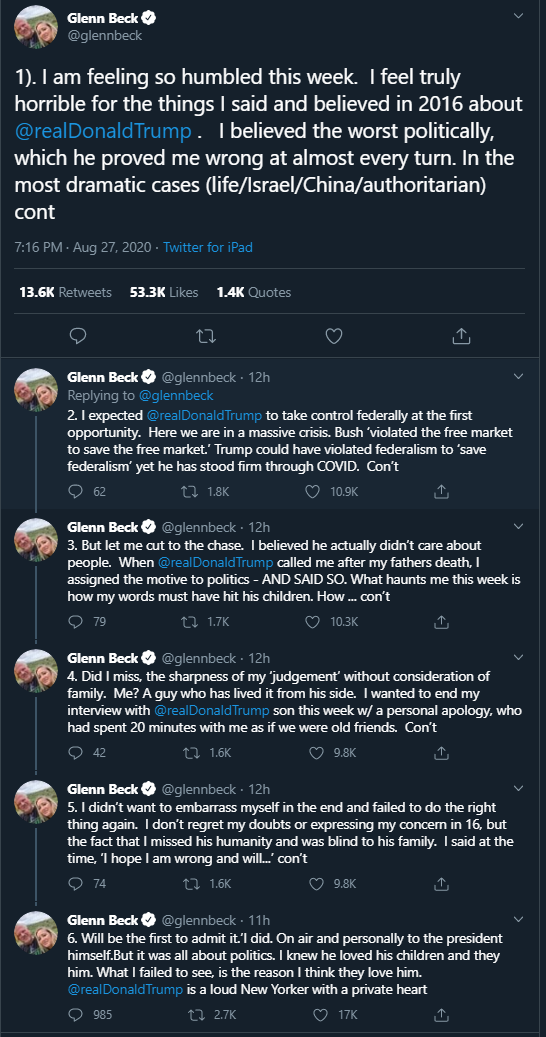This screenshot has width=546, height=1037.
Task: Like tweet 6 with 17K likes
Action: pos(320,1015)
